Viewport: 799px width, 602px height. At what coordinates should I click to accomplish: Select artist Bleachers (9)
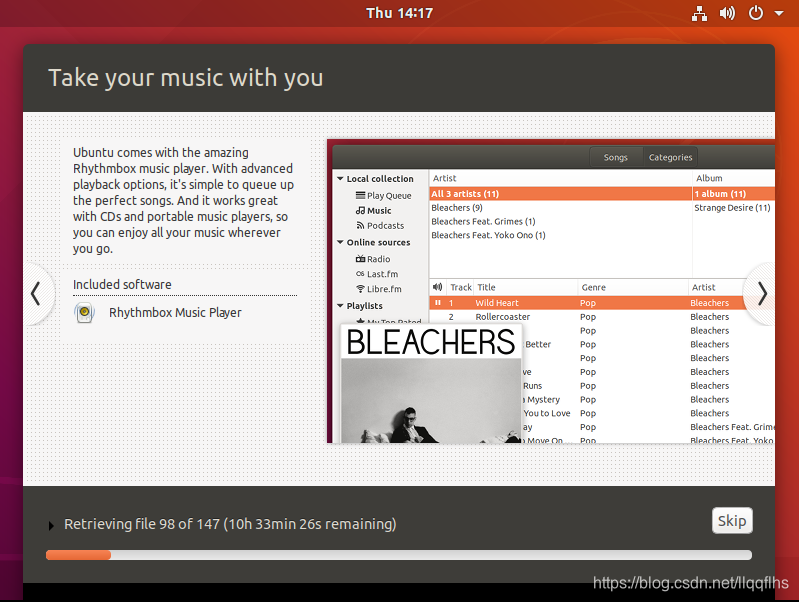(x=457, y=208)
